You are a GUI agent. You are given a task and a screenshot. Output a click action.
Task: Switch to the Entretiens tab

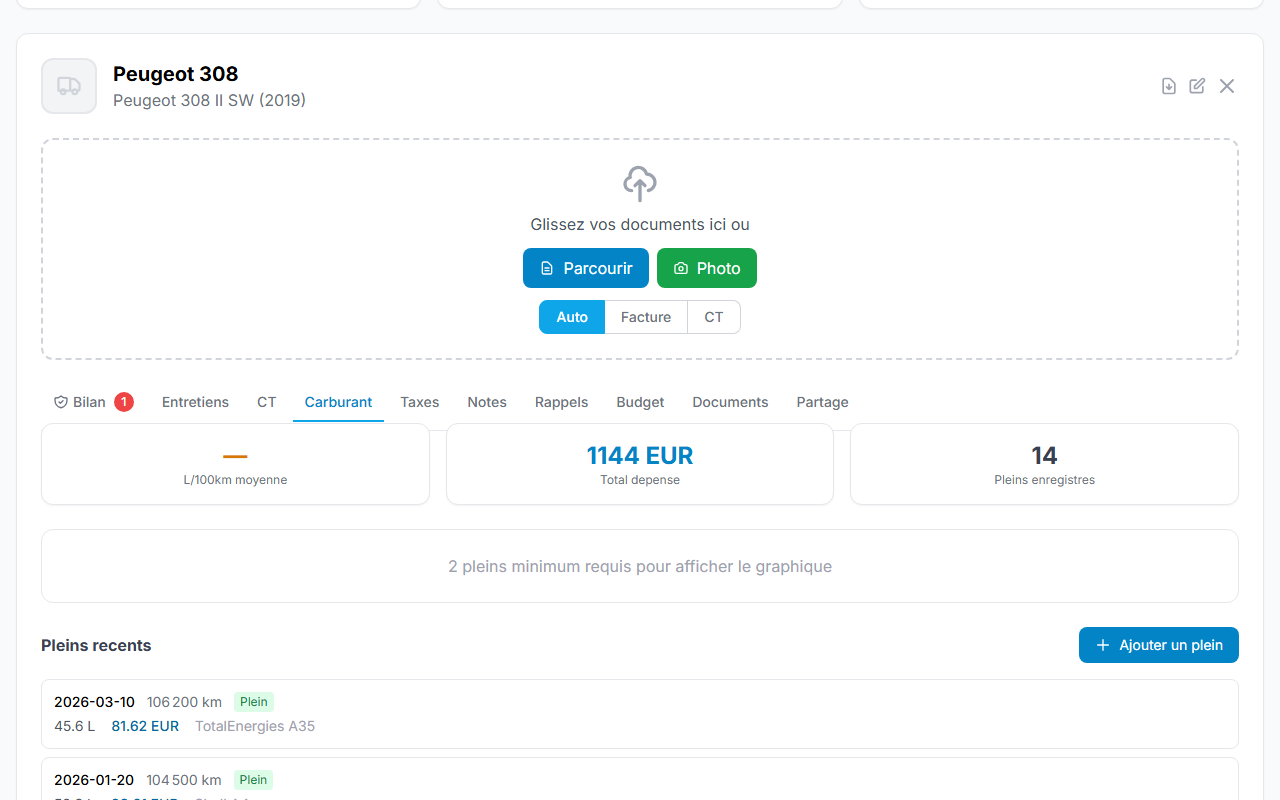point(195,402)
